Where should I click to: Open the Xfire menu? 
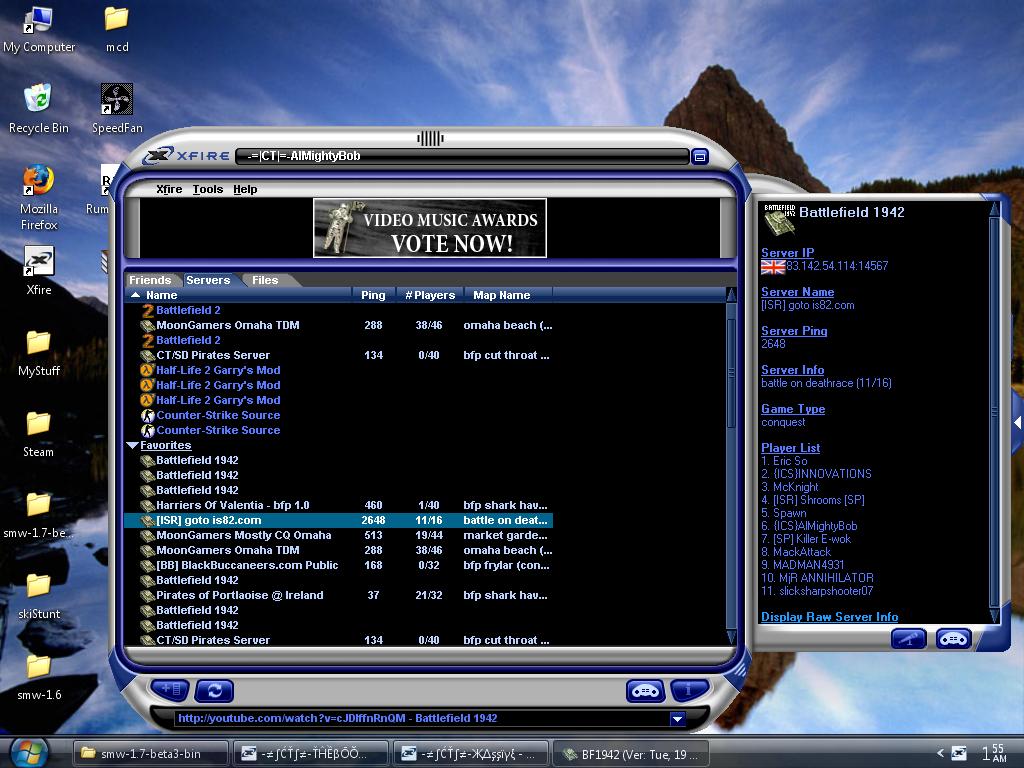(x=169, y=189)
